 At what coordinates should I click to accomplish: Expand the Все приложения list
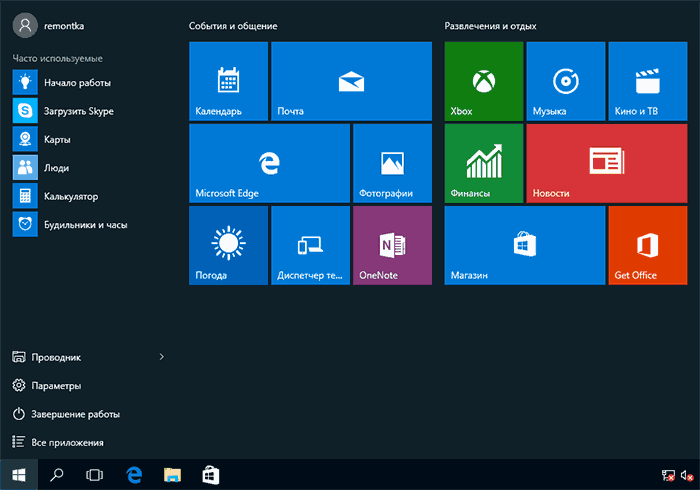[x=67, y=441]
